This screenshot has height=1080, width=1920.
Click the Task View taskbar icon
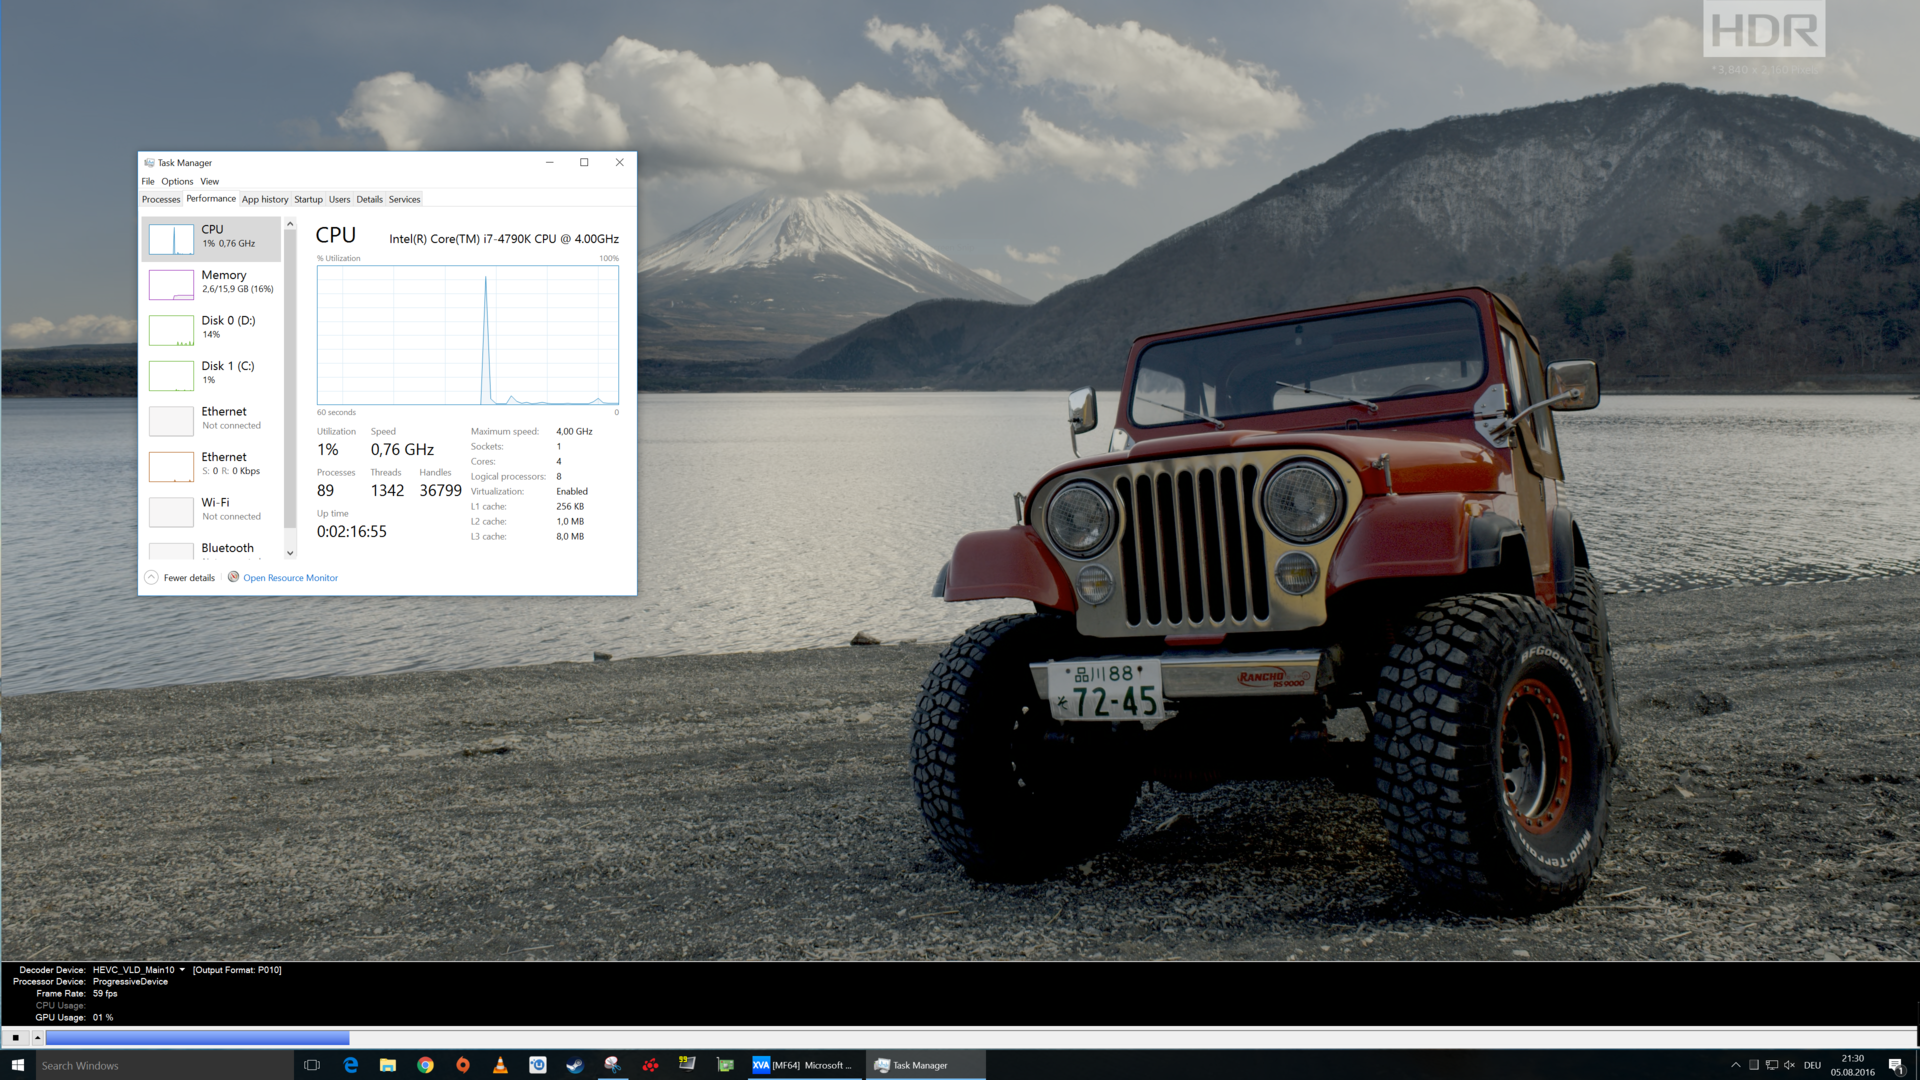pyautogui.click(x=312, y=1065)
